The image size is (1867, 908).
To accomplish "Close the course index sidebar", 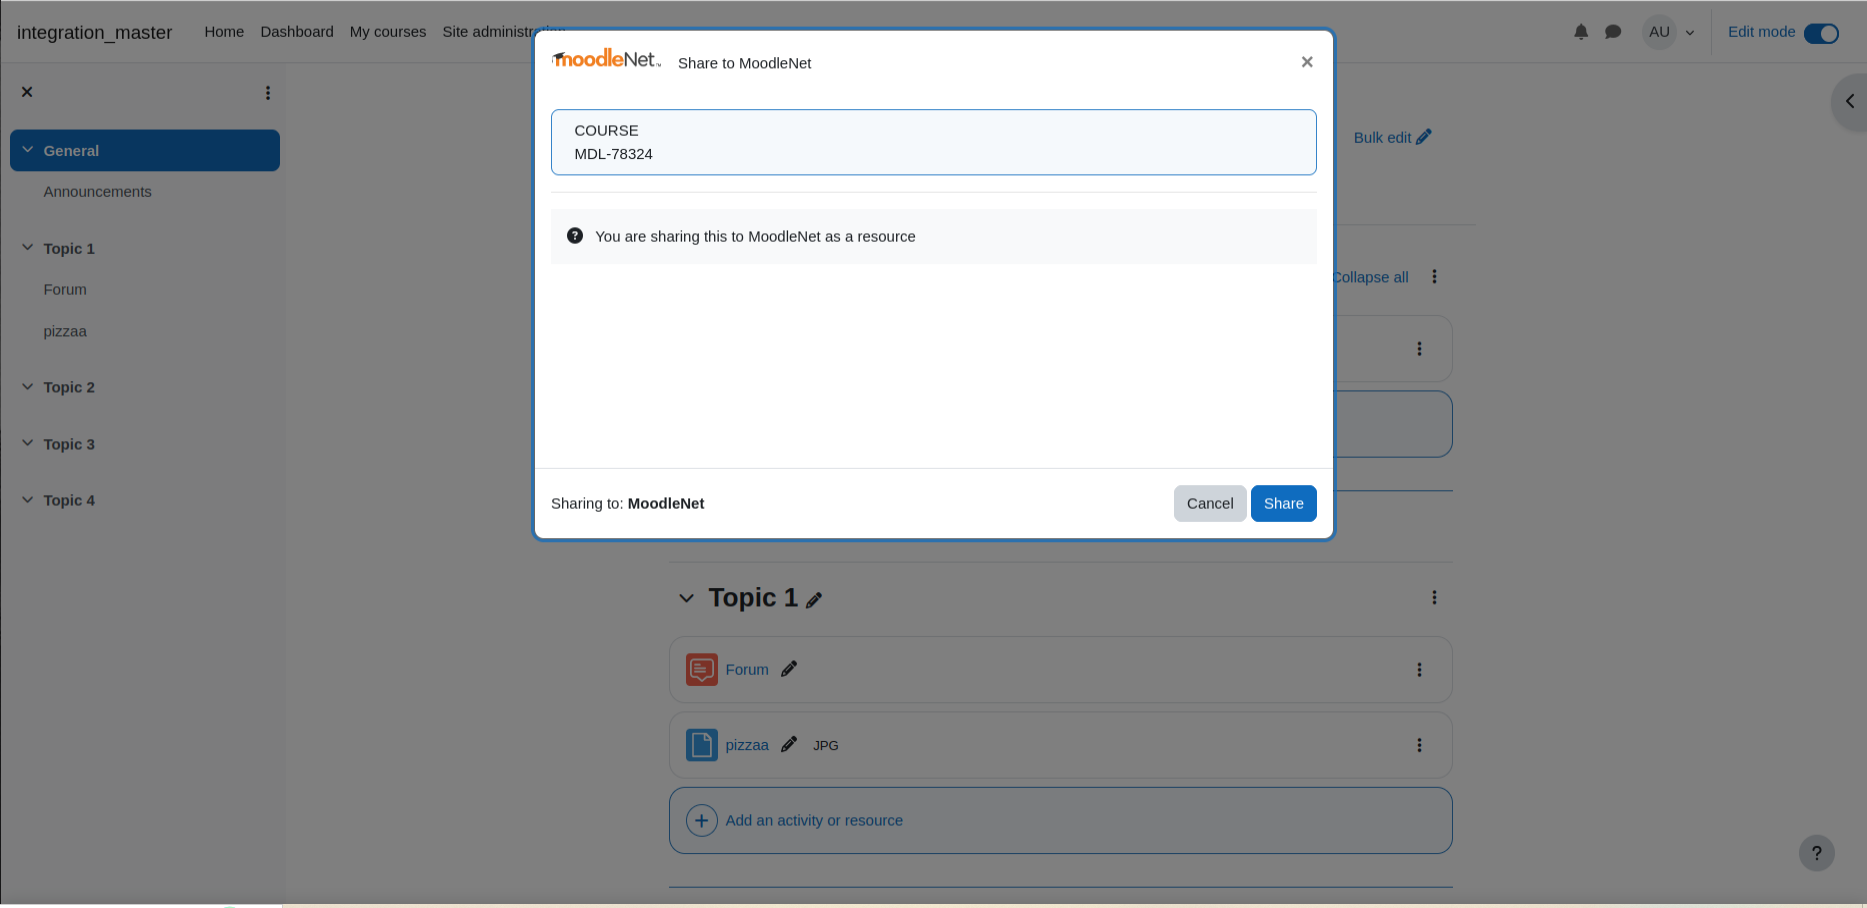I will 27,92.
